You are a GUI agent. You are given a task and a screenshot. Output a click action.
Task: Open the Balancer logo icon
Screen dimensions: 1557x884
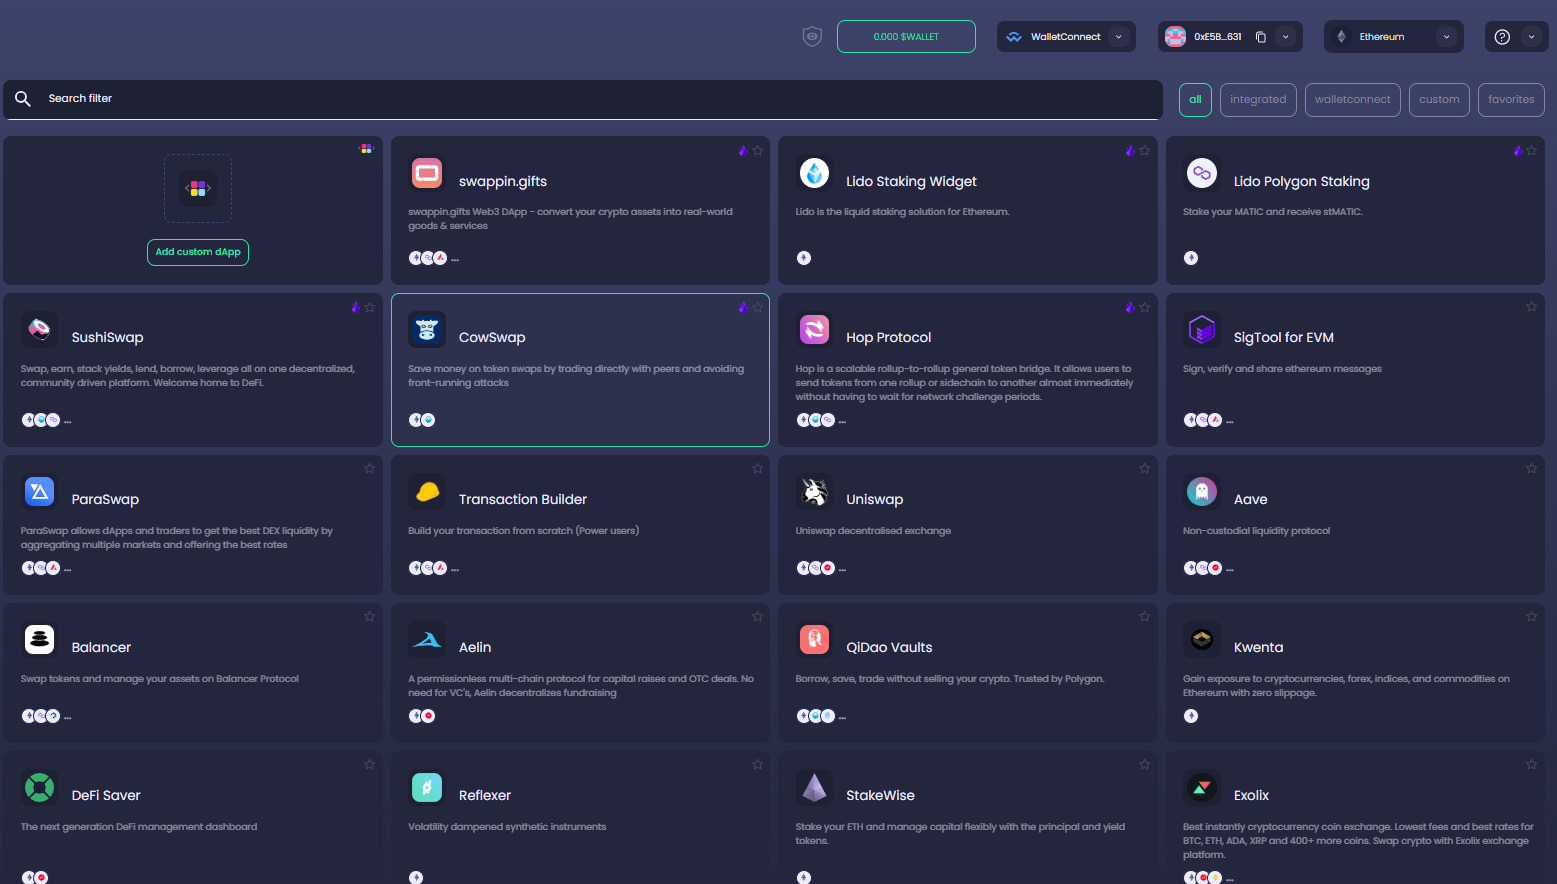(x=39, y=639)
